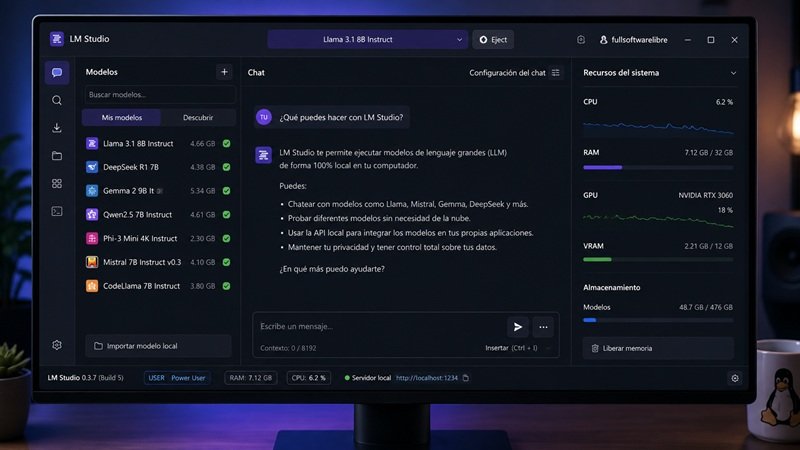Click the Mistral 7B Instruct v0.3 icon

92,262
